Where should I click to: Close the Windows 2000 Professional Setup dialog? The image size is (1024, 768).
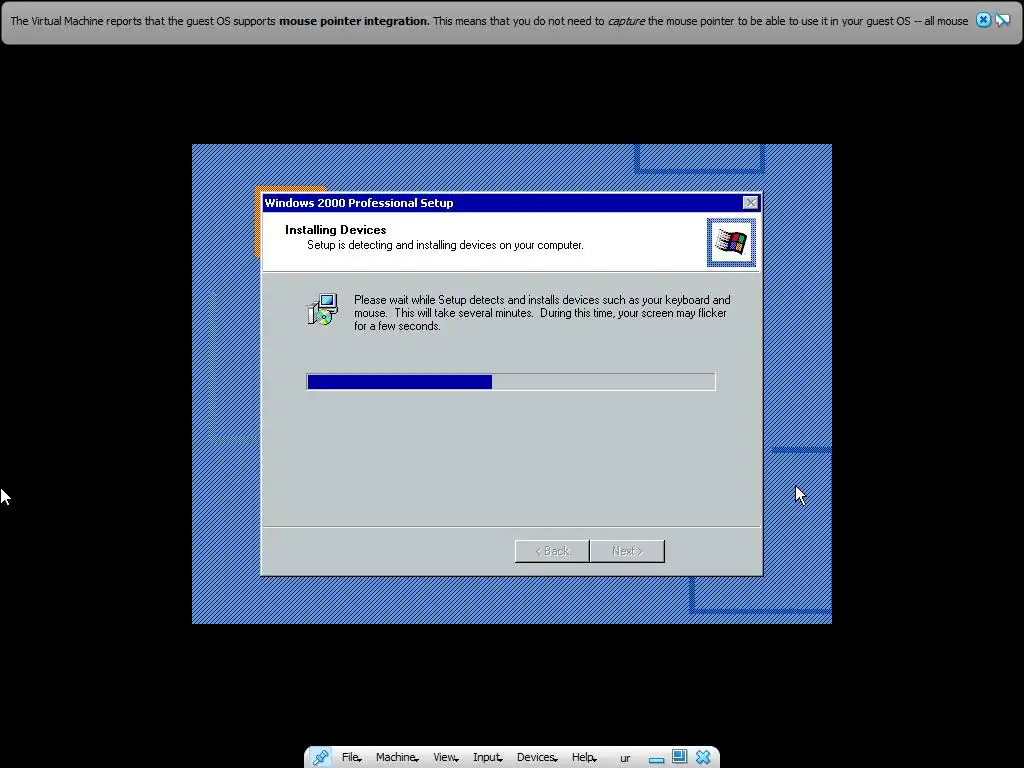tap(751, 203)
